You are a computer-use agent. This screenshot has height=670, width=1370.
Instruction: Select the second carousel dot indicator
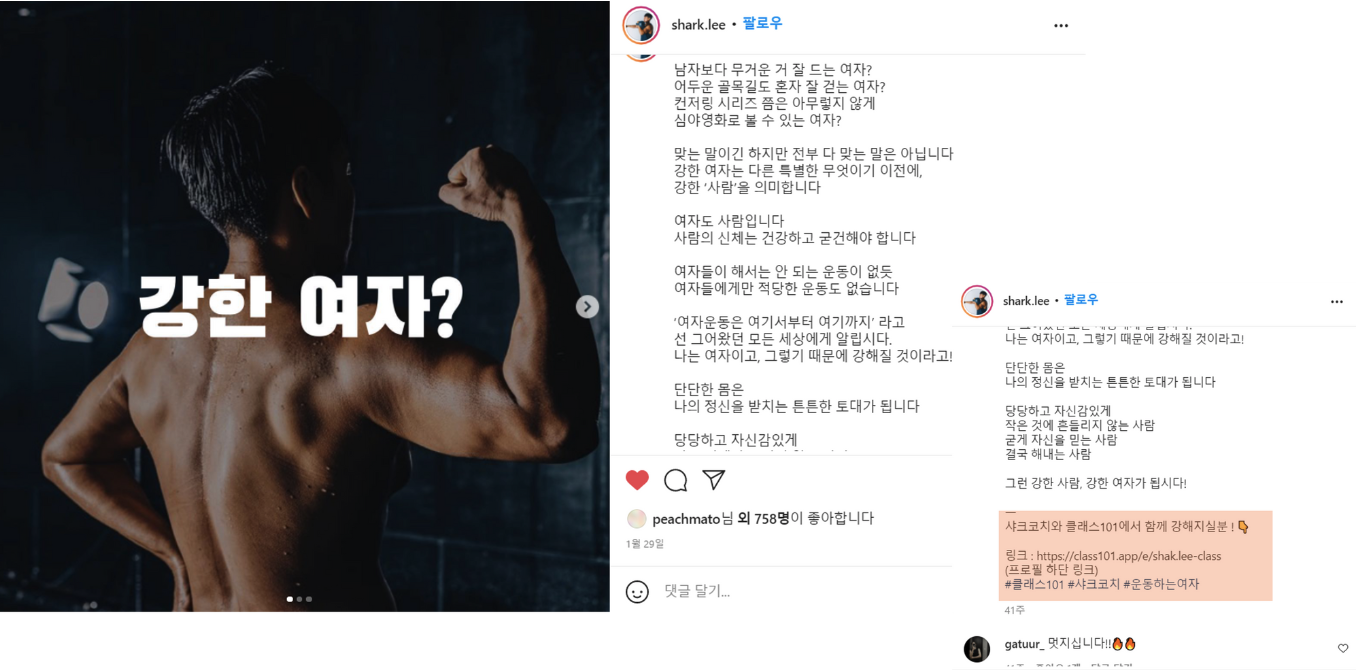click(x=300, y=599)
